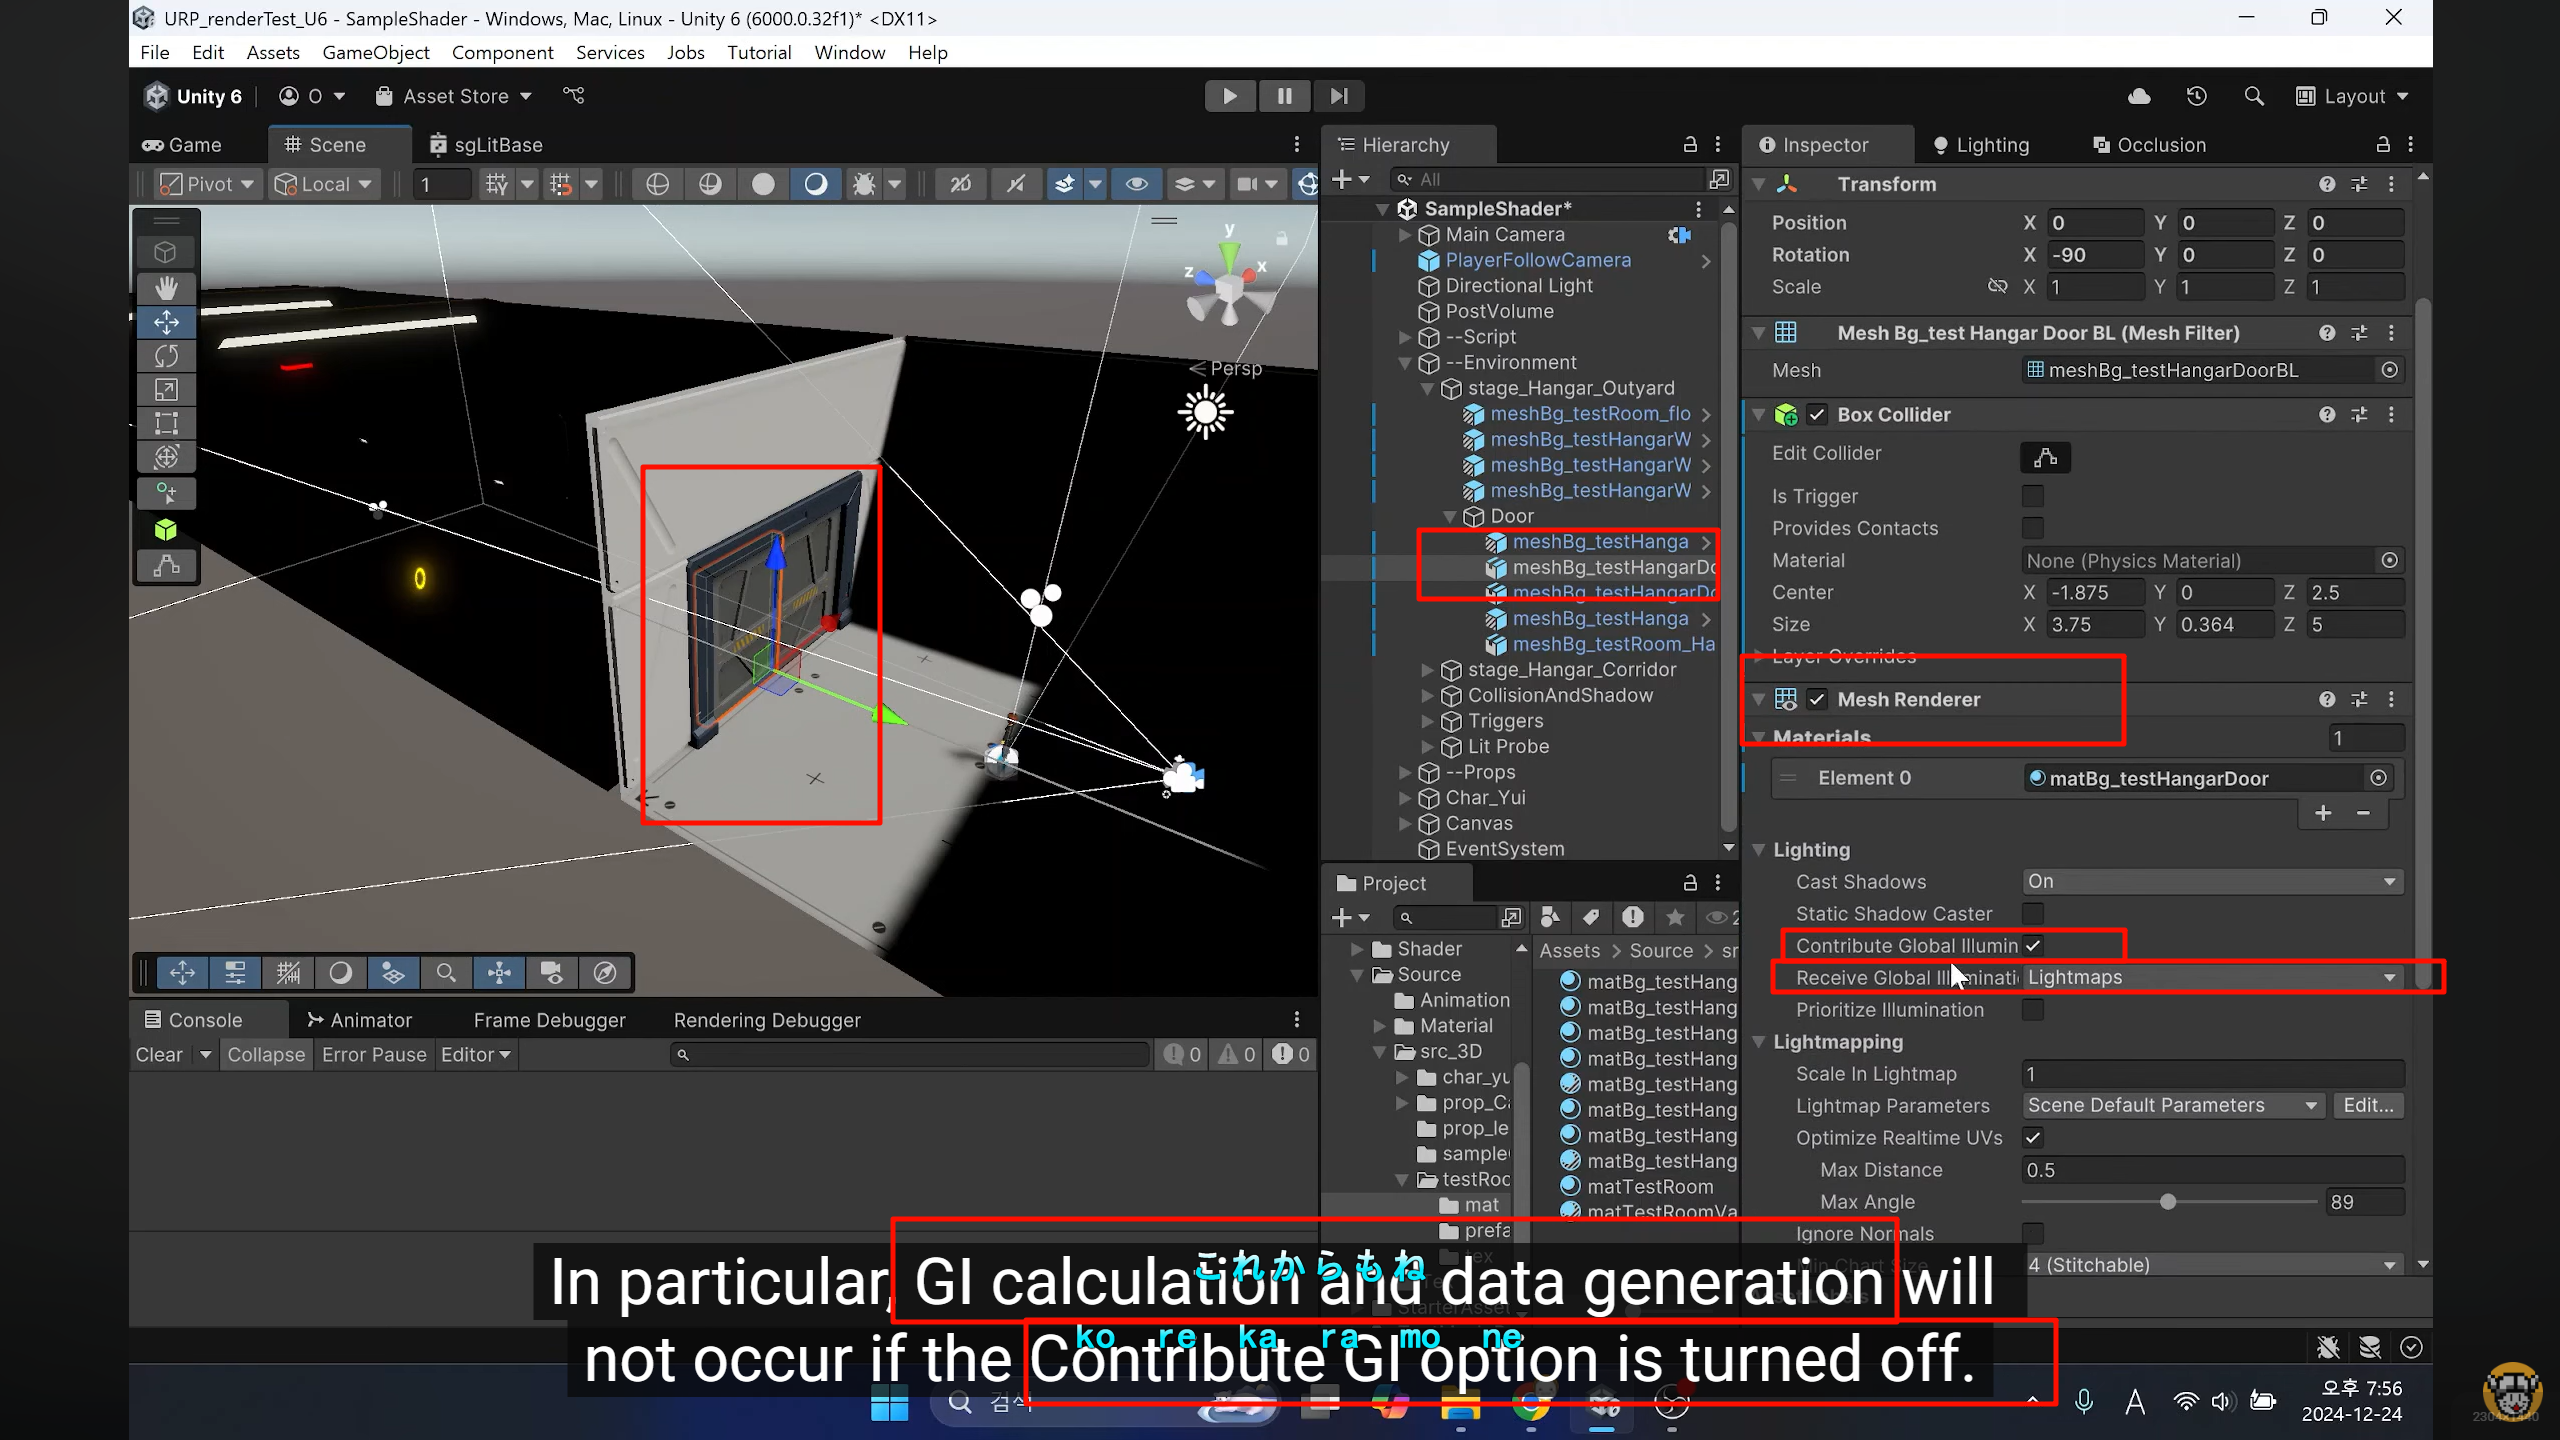Select the Move tool in the scene toolbar
Image resolution: width=2560 pixels, height=1440 pixels.
[166, 322]
